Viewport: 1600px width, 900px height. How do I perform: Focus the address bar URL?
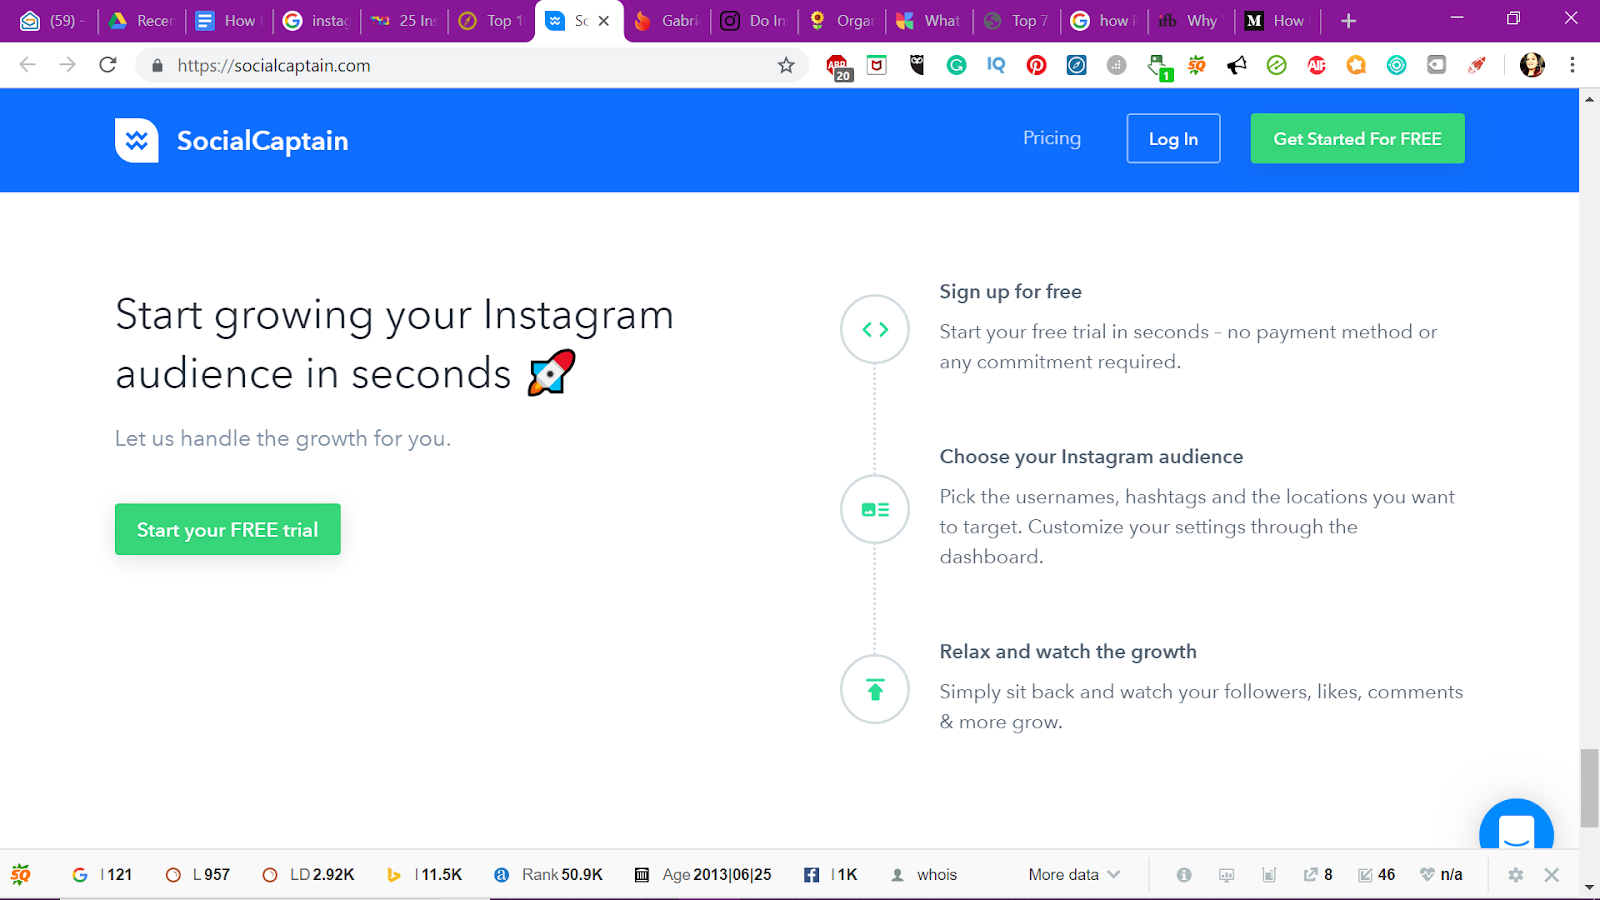click(274, 65)
